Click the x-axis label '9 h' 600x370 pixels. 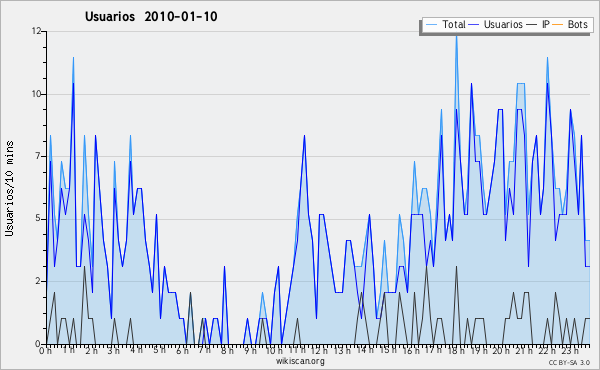250,350
